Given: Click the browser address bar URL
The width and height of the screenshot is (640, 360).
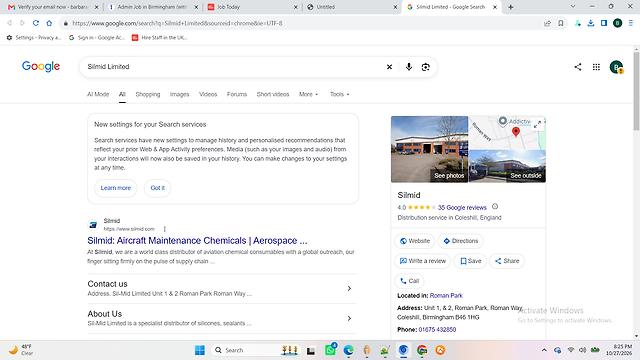Looking at the screenshot, I should click(177, 23).
